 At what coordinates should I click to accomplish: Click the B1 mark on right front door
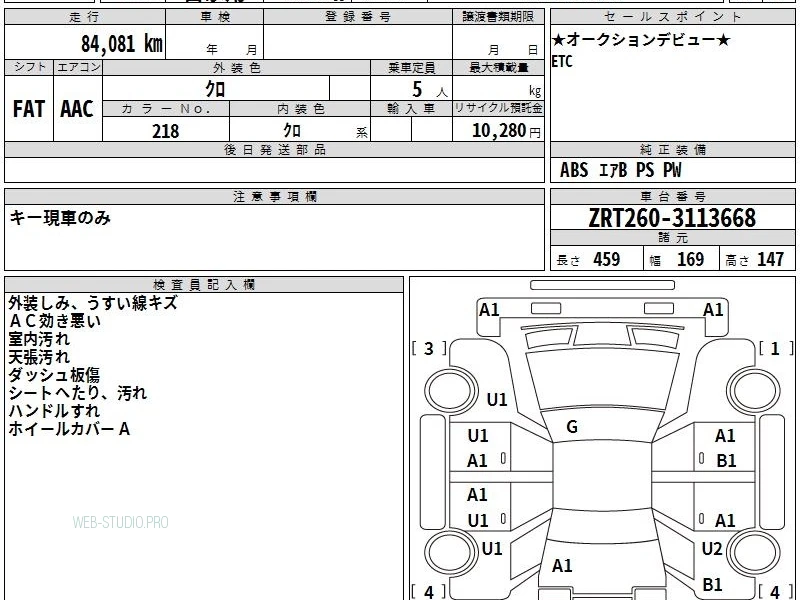726,461
